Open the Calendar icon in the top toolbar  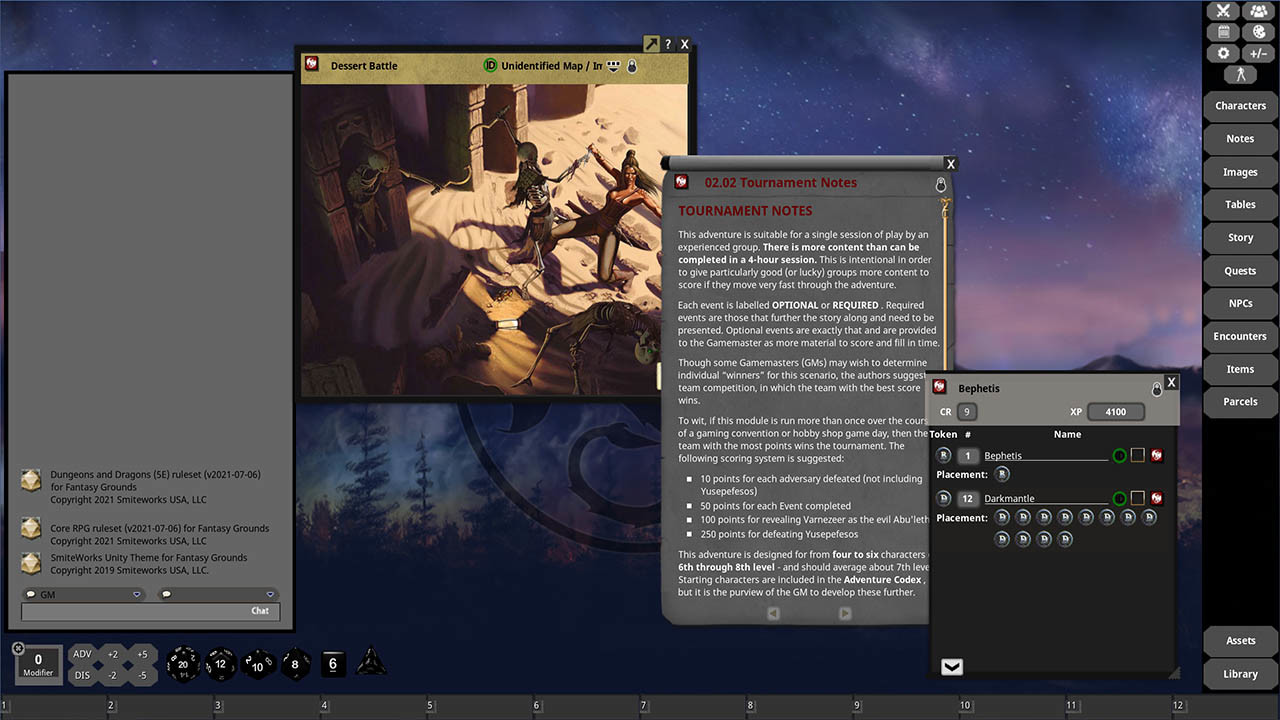[1223, 31]
